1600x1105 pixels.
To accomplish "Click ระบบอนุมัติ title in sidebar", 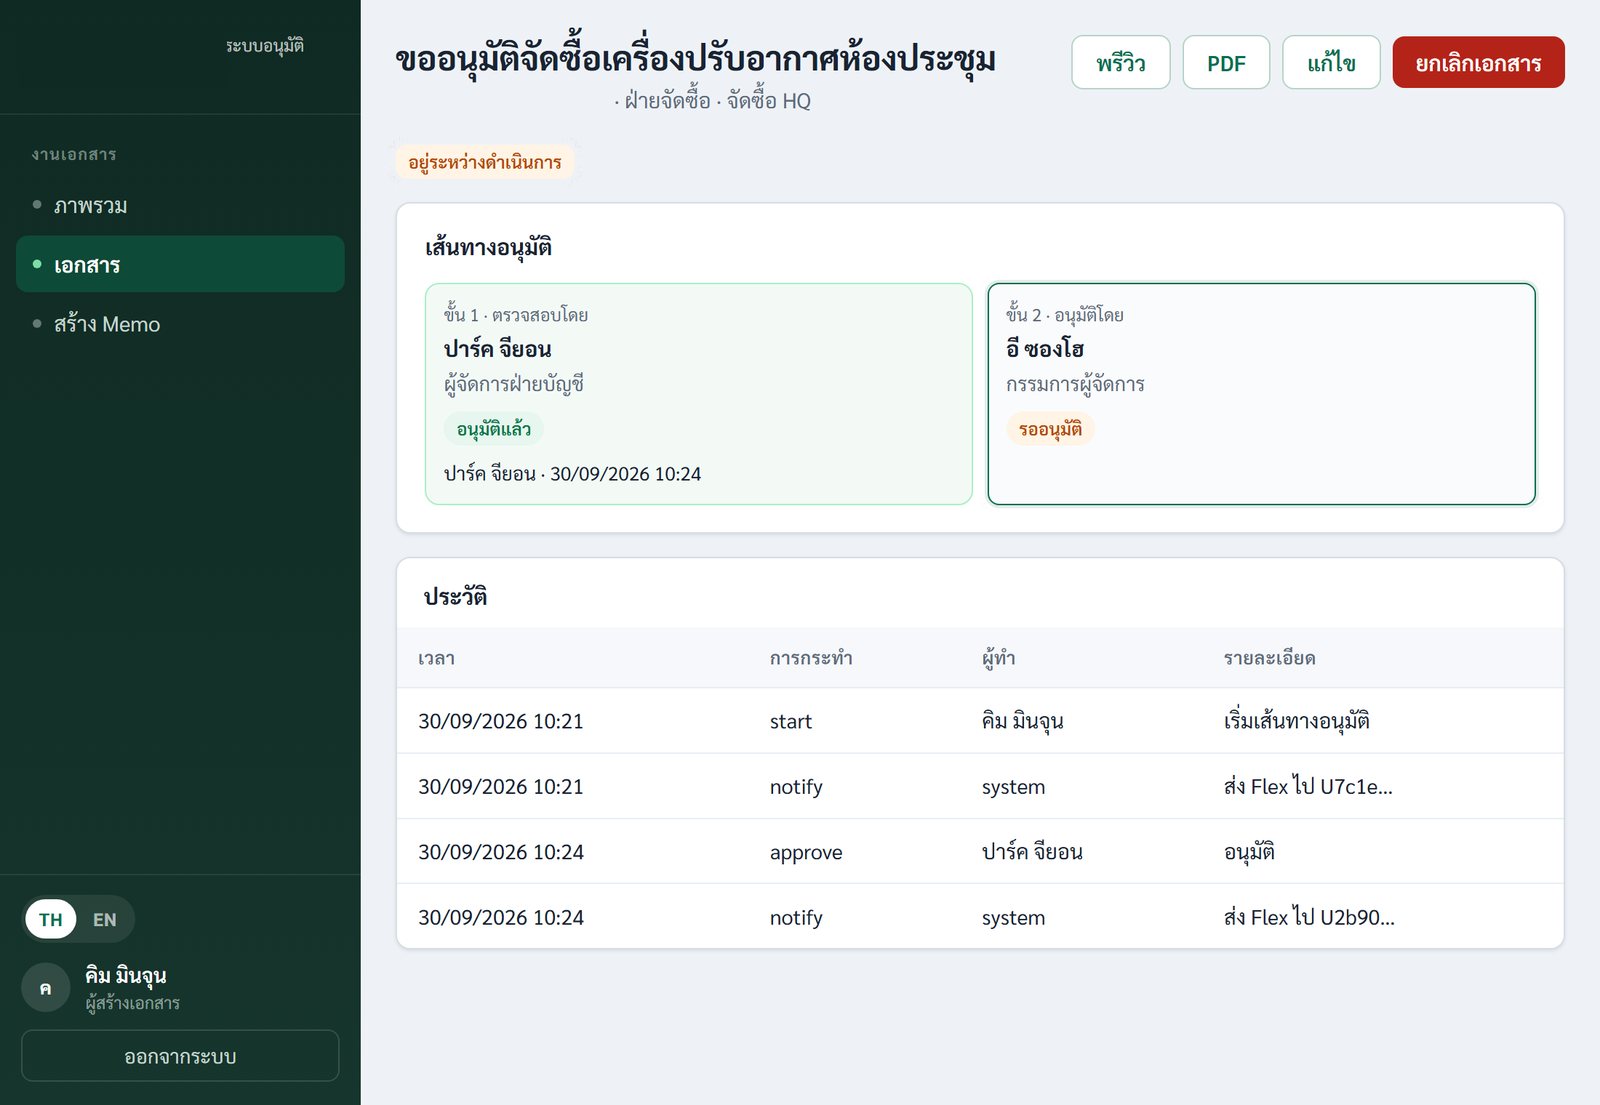I will click(x=265, y=45).
